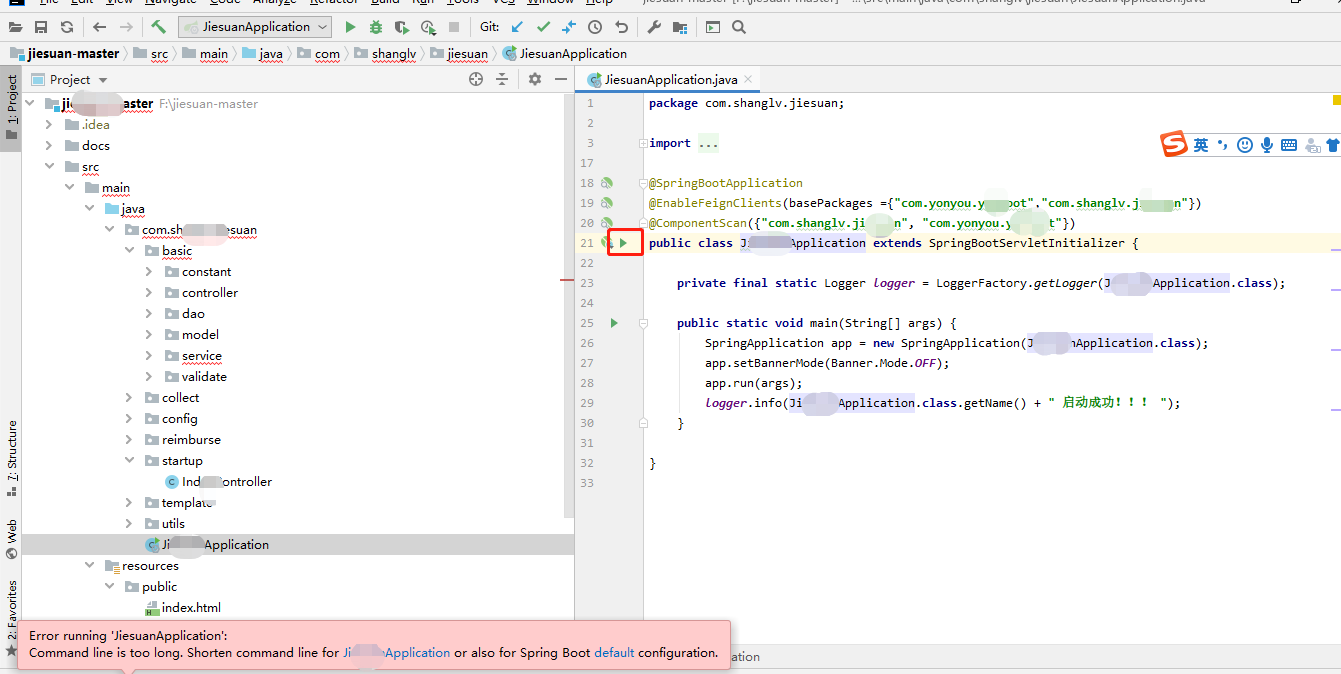Run JiesuanApplication with the green Run arrow
The width and height of the screenshot is (1341, 674).
coord(350,27)
